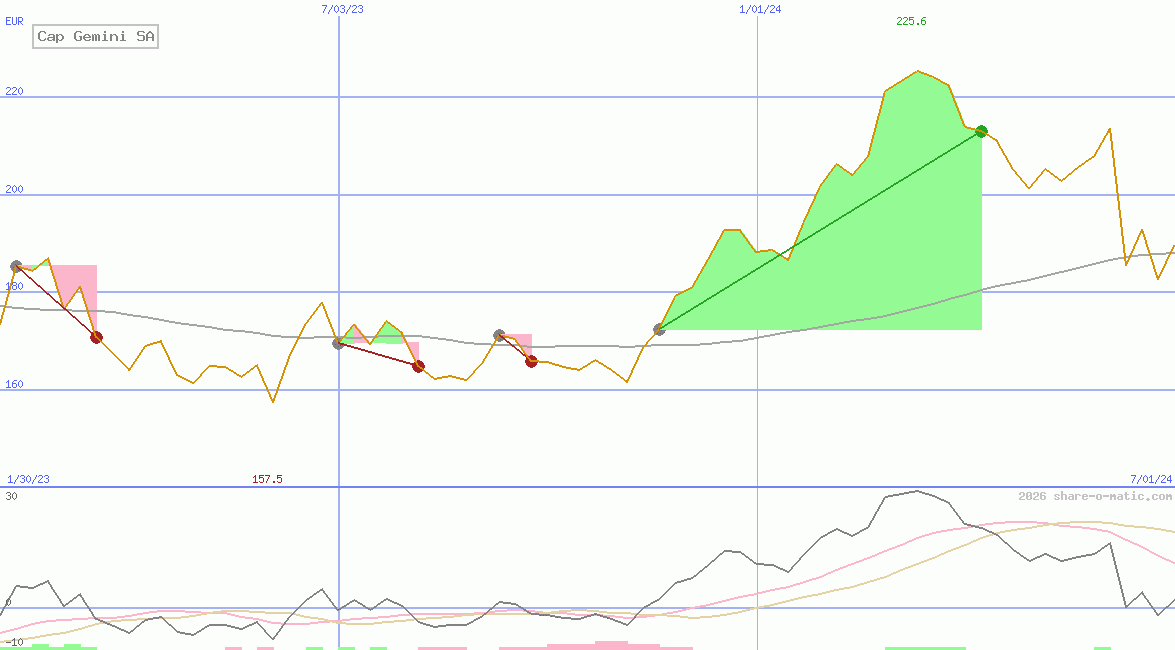
Task: Click the 7/01/24 end date label
Action: (x=1150, y=479)
